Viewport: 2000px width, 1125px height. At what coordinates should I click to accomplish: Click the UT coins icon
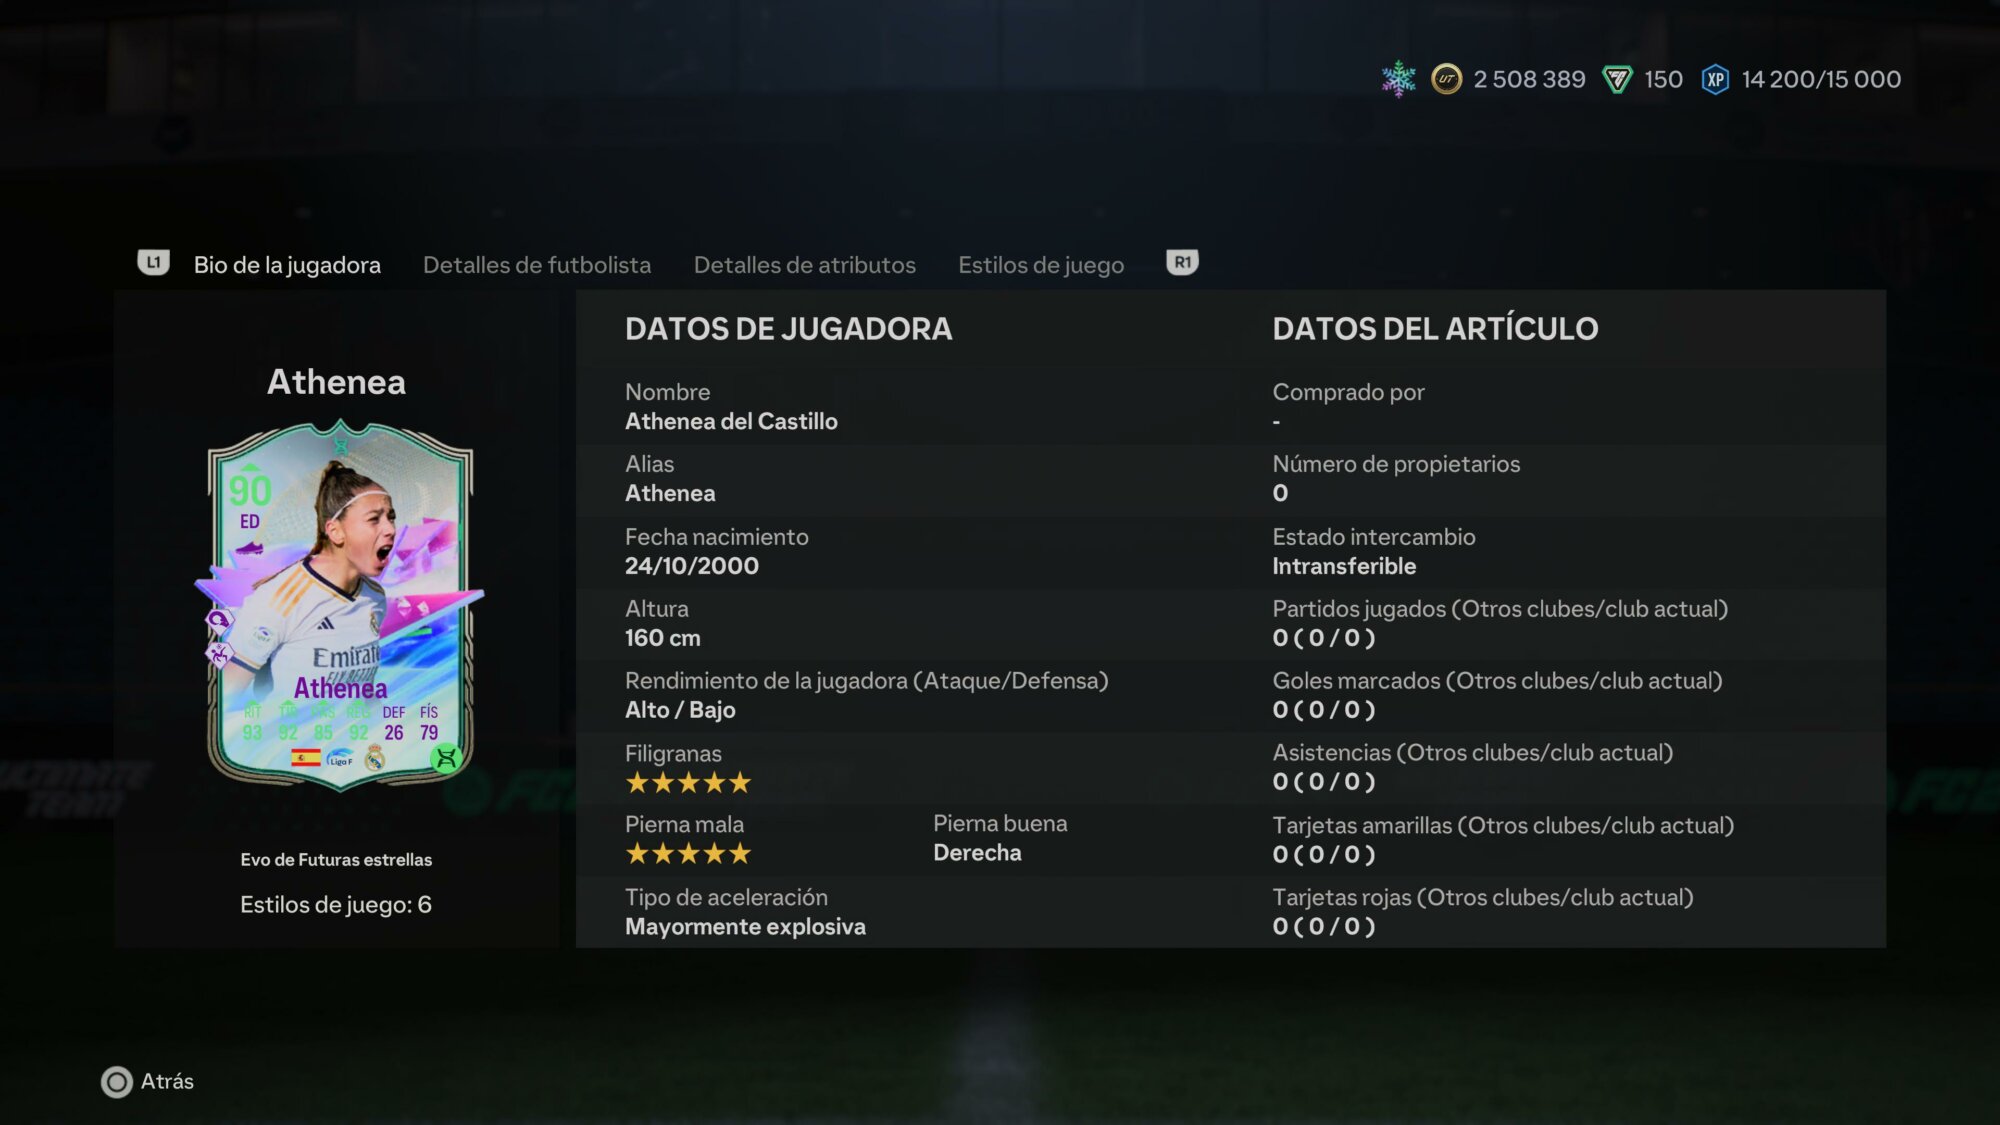coord(1446,79)
